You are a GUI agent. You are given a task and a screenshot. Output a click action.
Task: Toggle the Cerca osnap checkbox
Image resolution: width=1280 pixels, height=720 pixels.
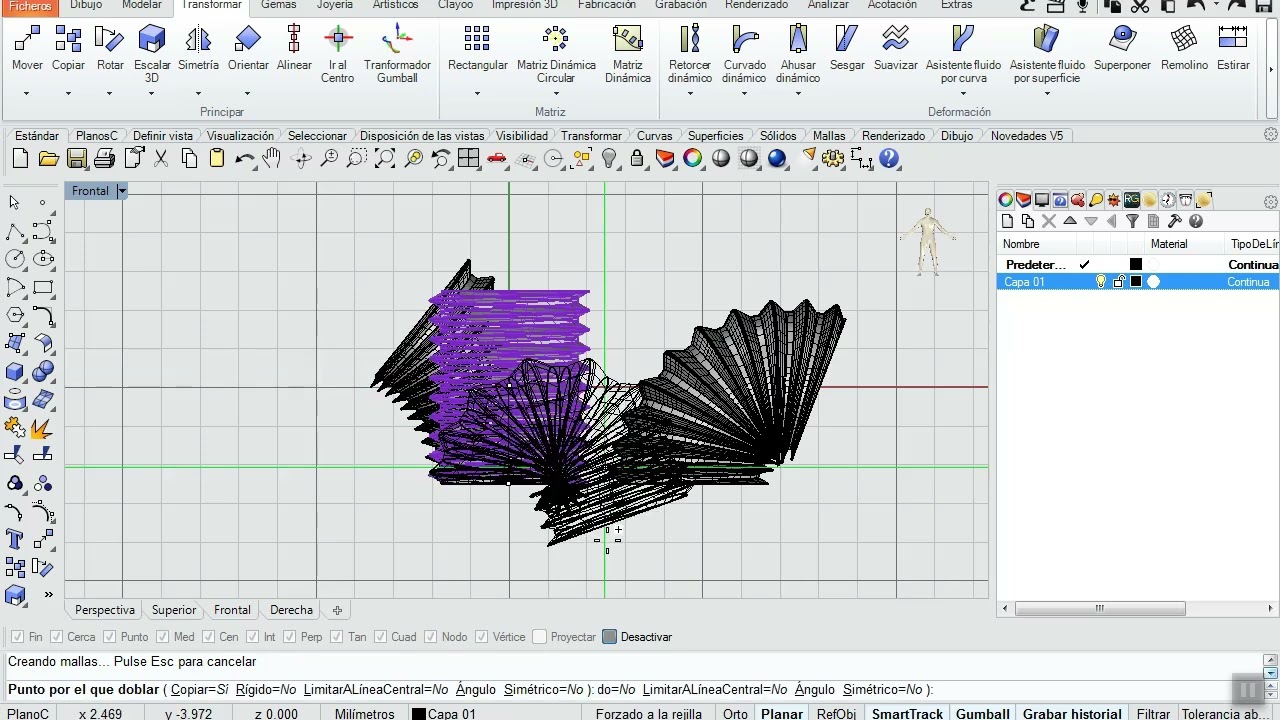click(x=56, y=637)
